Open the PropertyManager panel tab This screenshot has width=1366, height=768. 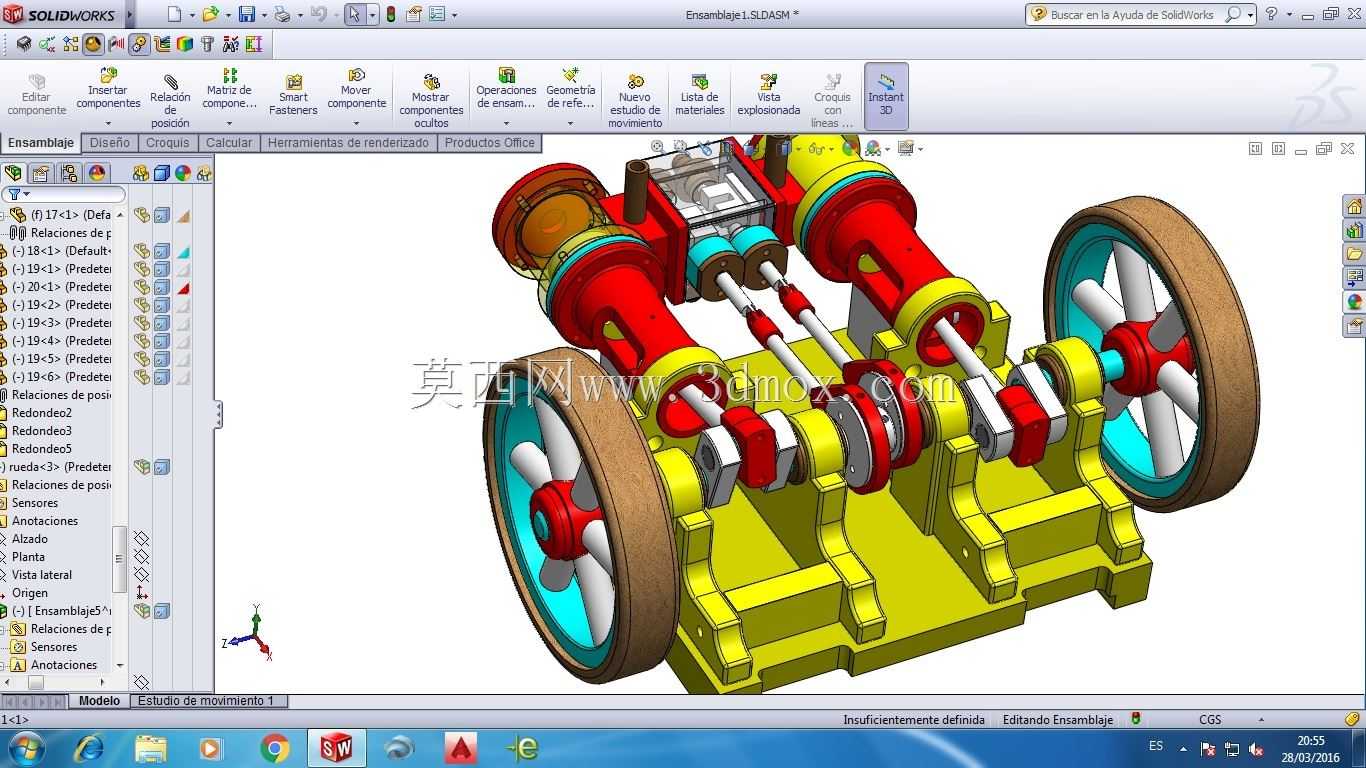41,173
